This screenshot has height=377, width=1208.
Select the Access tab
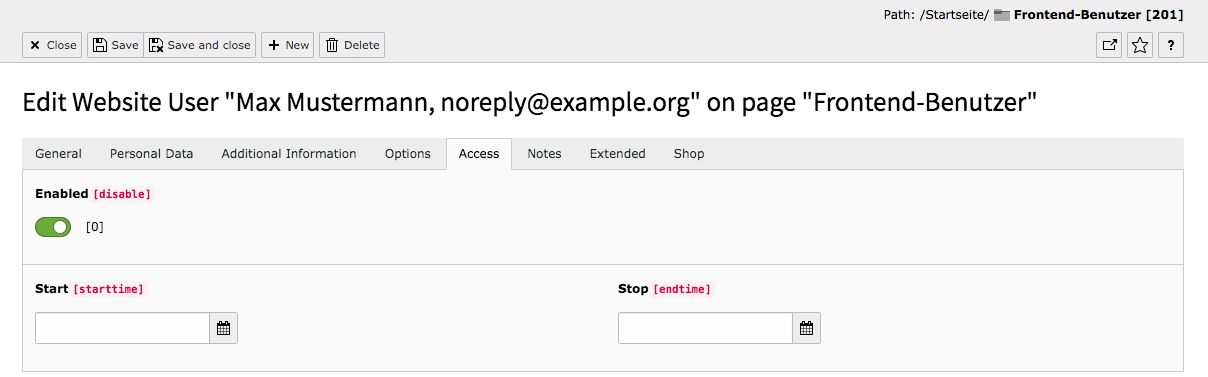479,154
